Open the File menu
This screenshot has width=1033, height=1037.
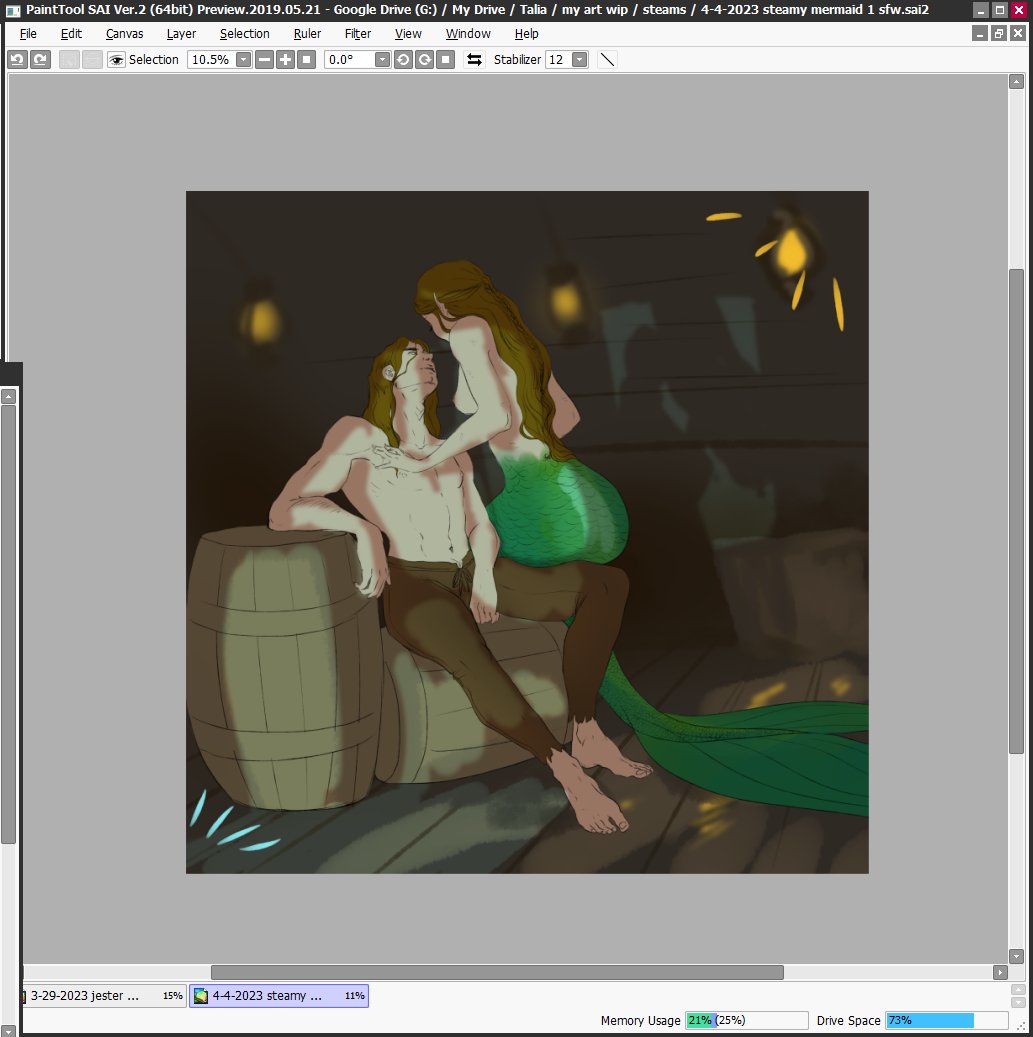tap(28, 33)
